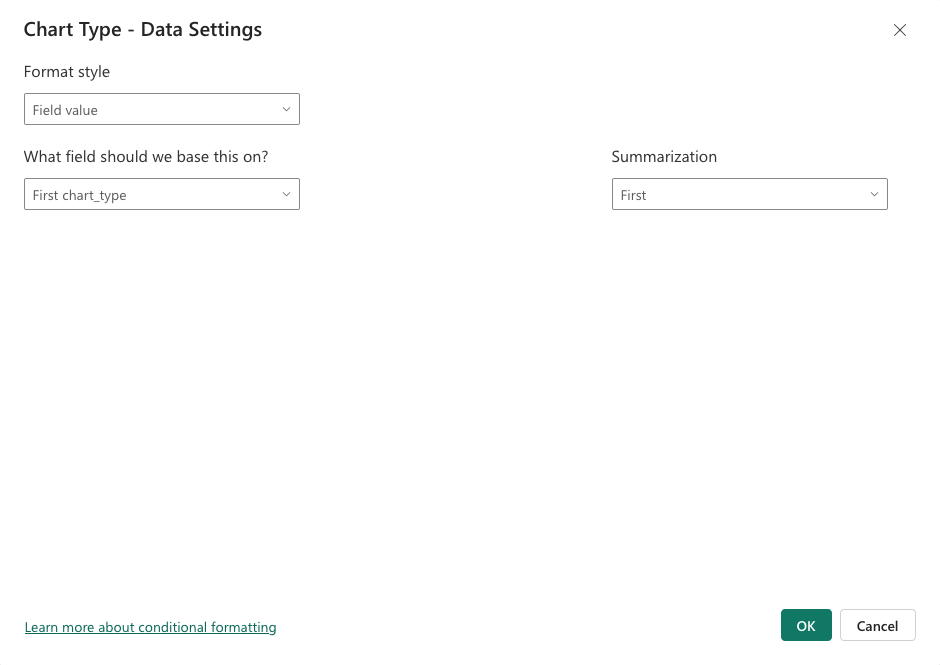Viewport: 940px width, 665px height.
Task: Expand the Format style chevron arrow
Action: [x=287, y=109]
